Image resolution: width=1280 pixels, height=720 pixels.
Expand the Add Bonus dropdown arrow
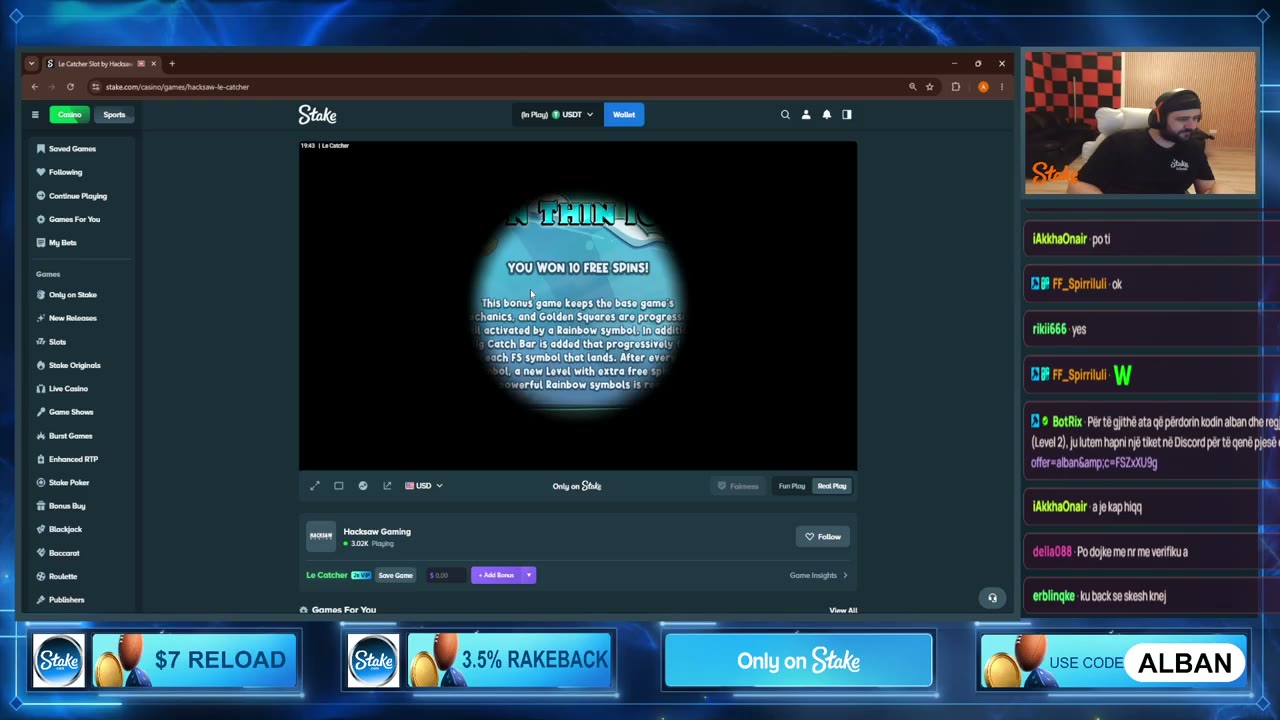pos(528,575)
